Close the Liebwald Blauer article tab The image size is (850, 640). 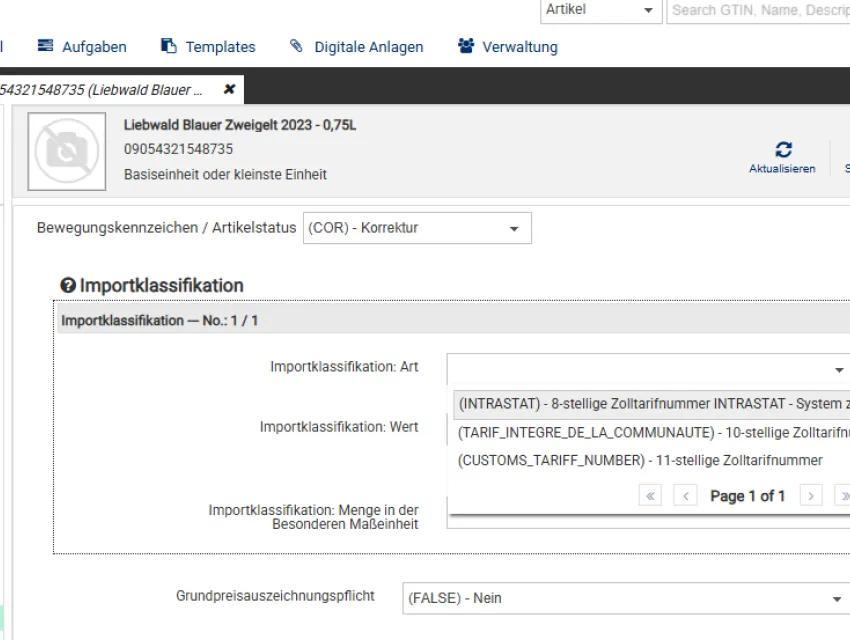229,88
